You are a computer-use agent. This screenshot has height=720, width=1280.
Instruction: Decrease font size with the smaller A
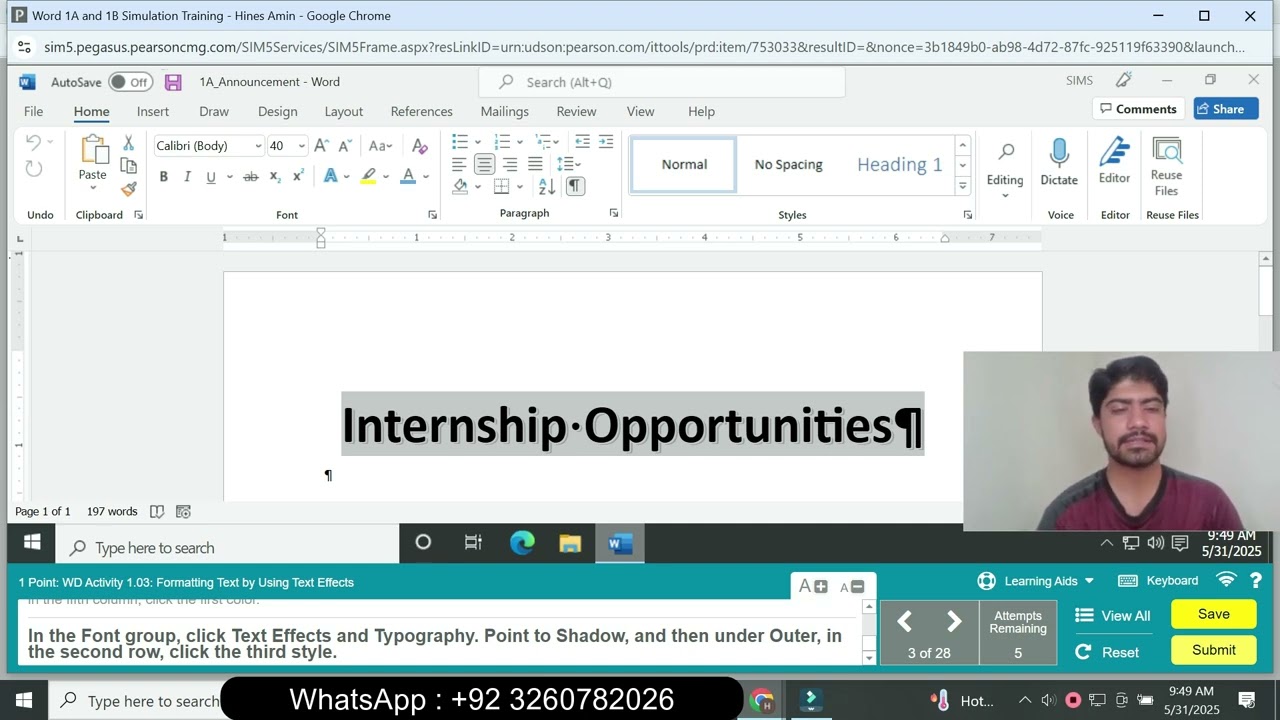(x=344, y=145)
